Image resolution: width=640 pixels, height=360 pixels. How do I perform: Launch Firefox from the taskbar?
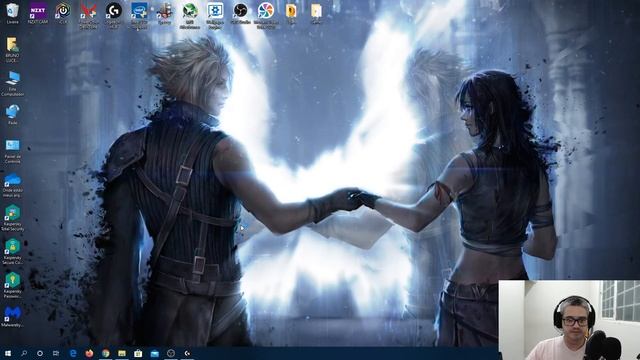click(x=89, y=353)
